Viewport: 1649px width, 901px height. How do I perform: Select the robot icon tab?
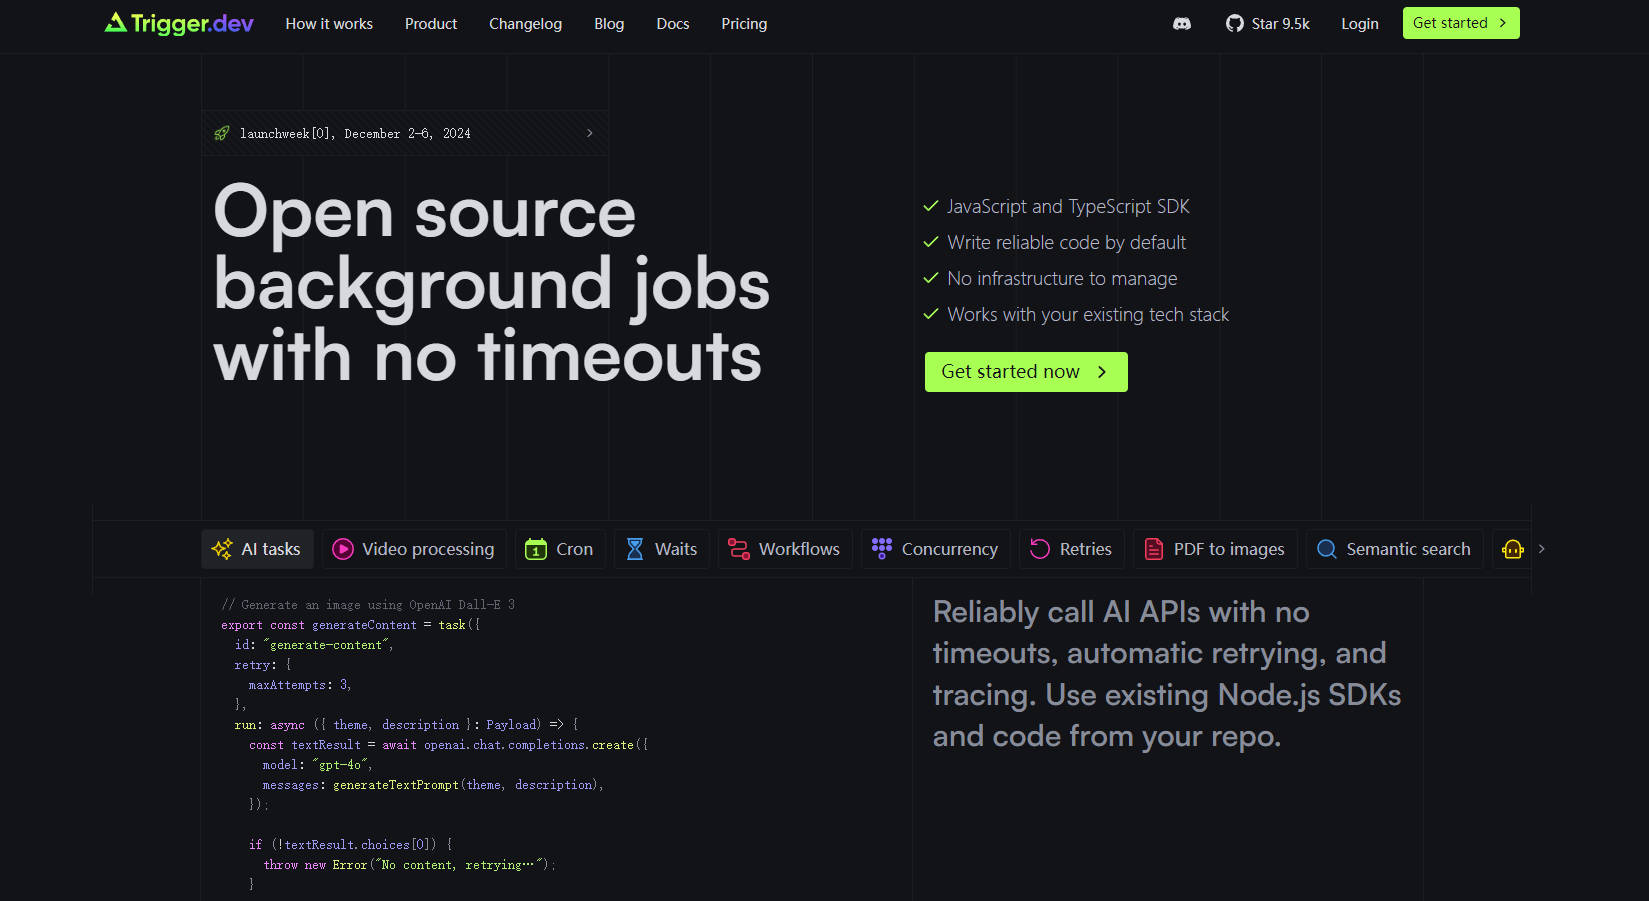(1512, 549)
